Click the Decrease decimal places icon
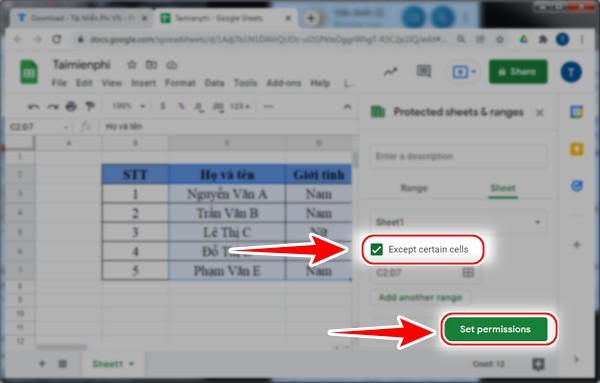 [199, 107]
